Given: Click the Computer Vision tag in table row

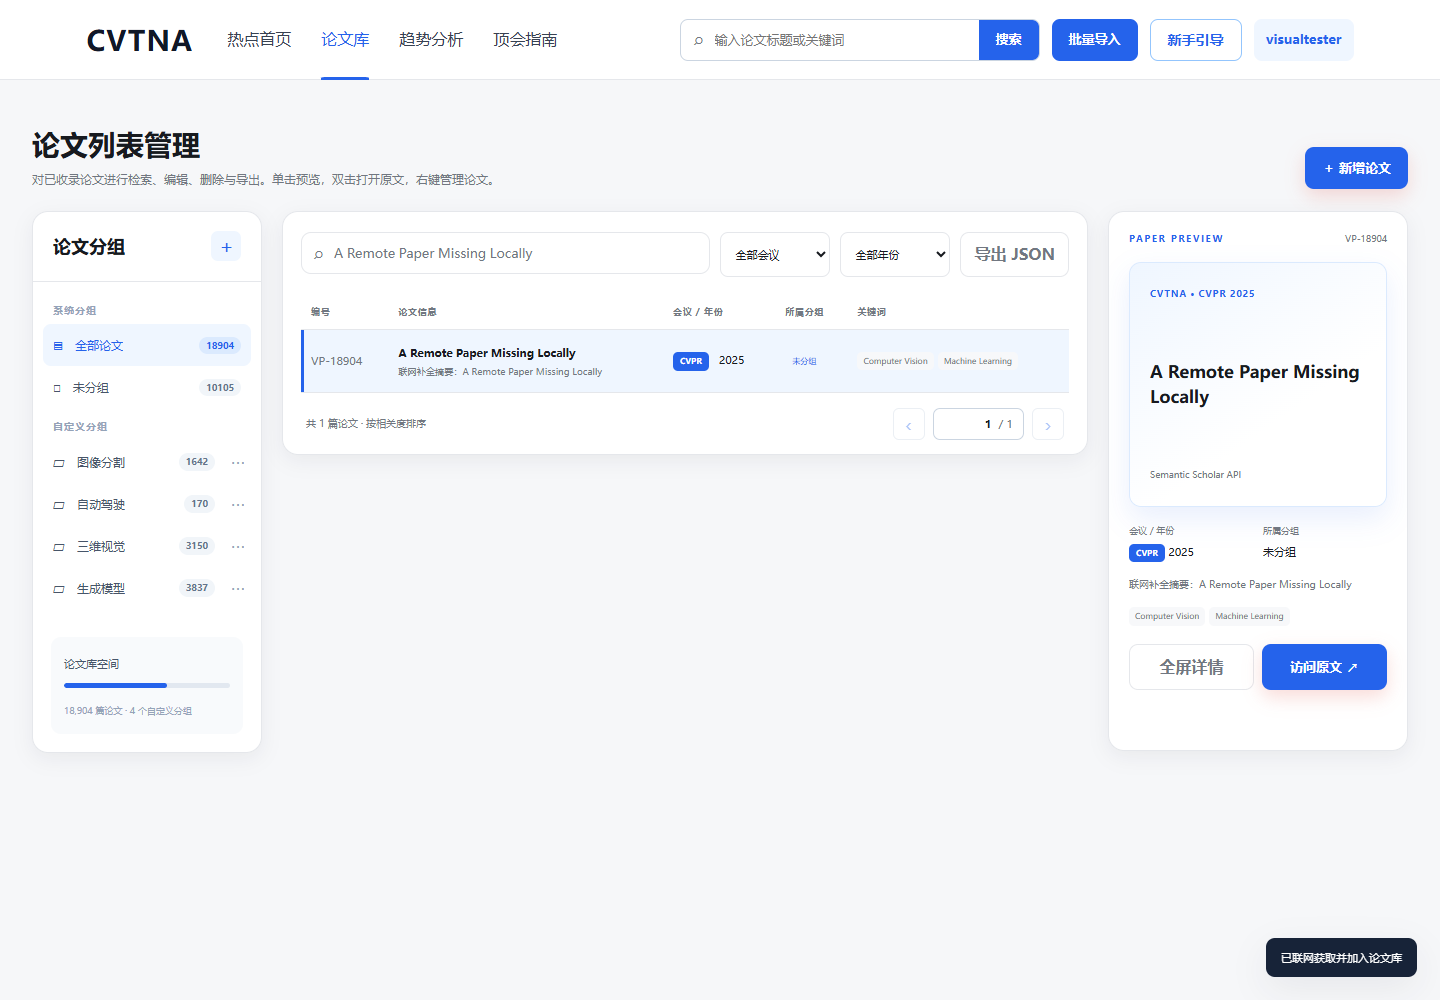Looking at the screenshot, I should coord(895,361).
